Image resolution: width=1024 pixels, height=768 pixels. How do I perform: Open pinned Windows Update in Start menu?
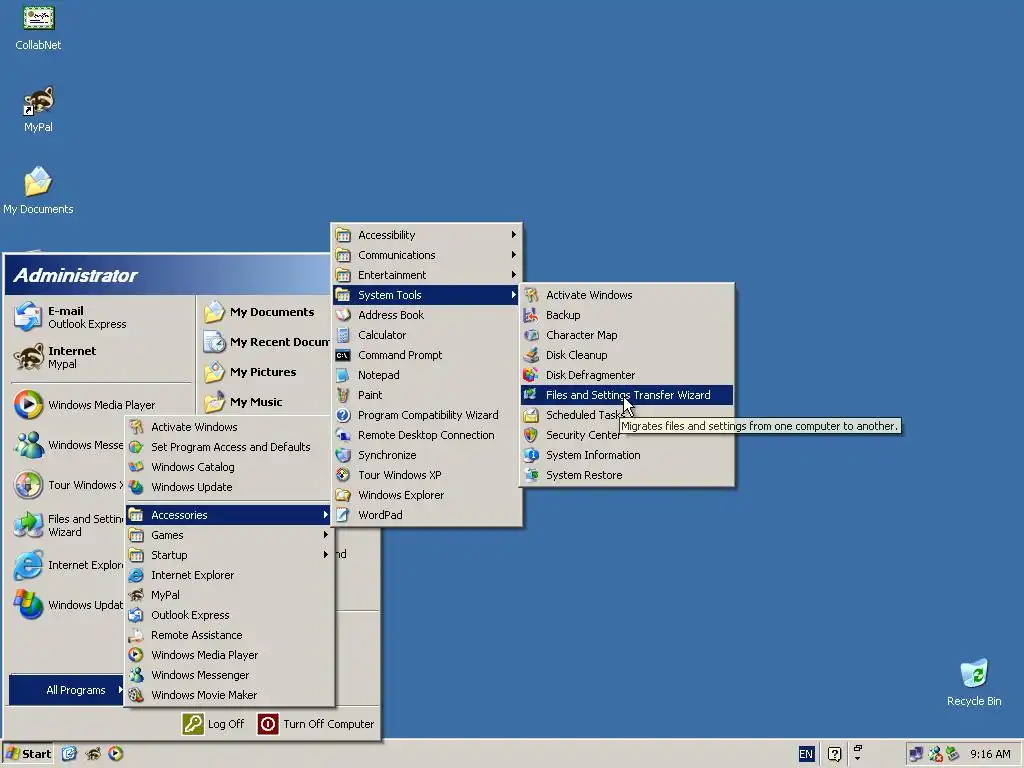click(69, 605)
